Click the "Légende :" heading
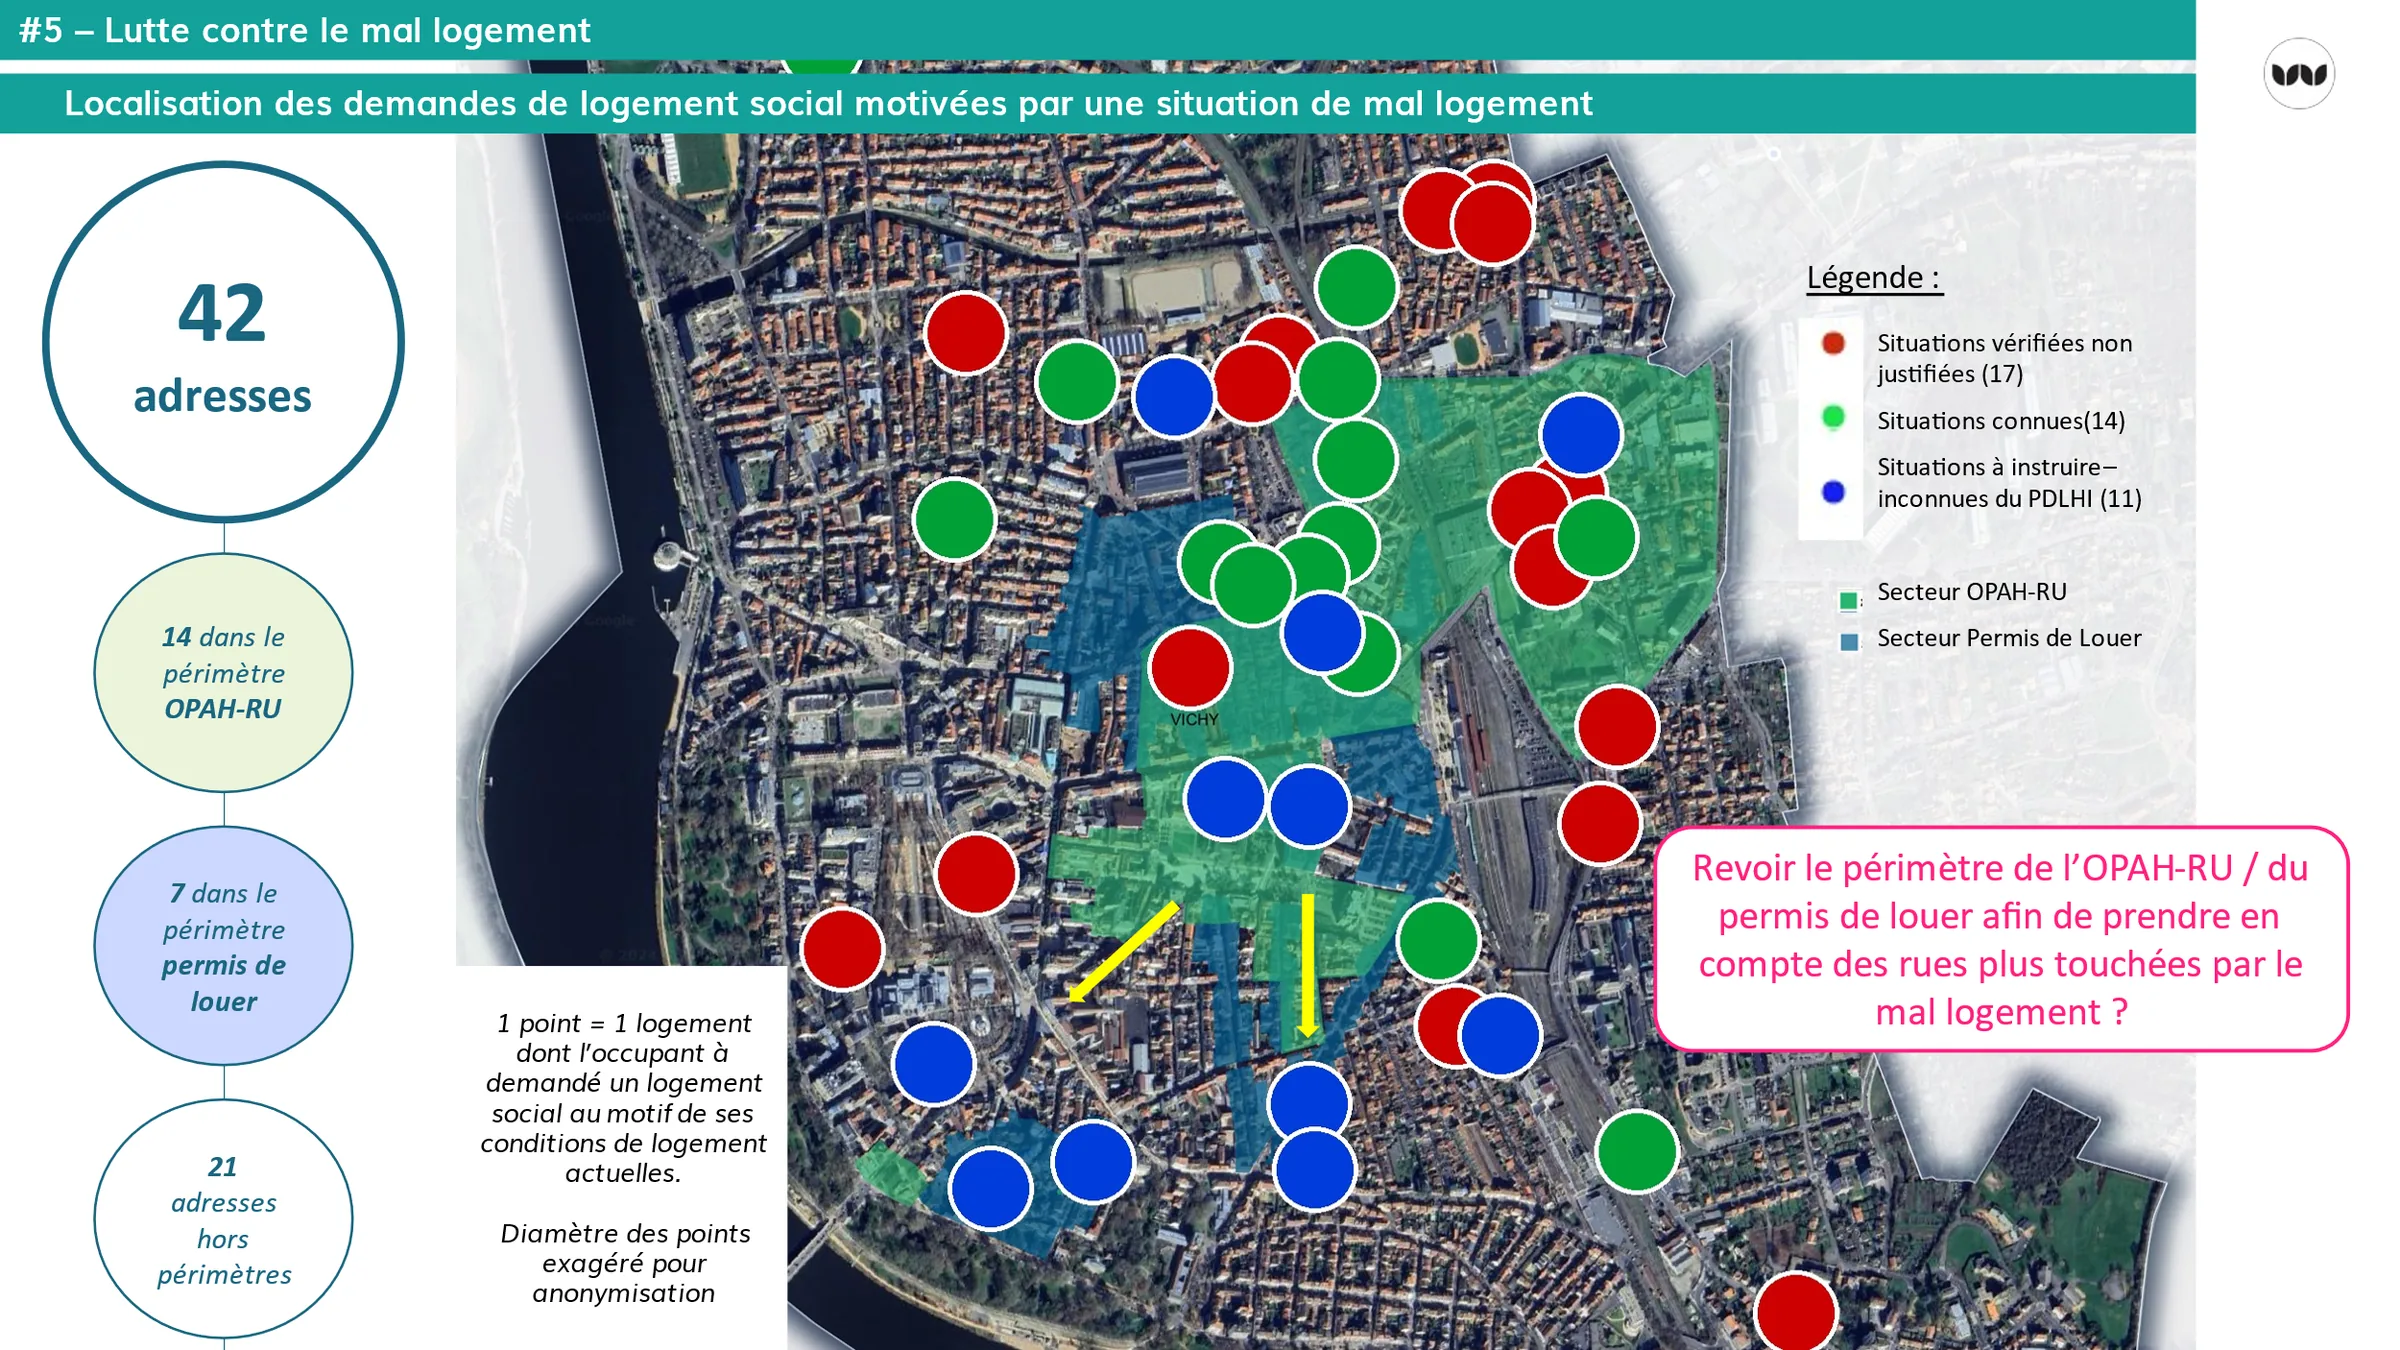Viewport: 2400px width, 1350px height. point(1874,277)
